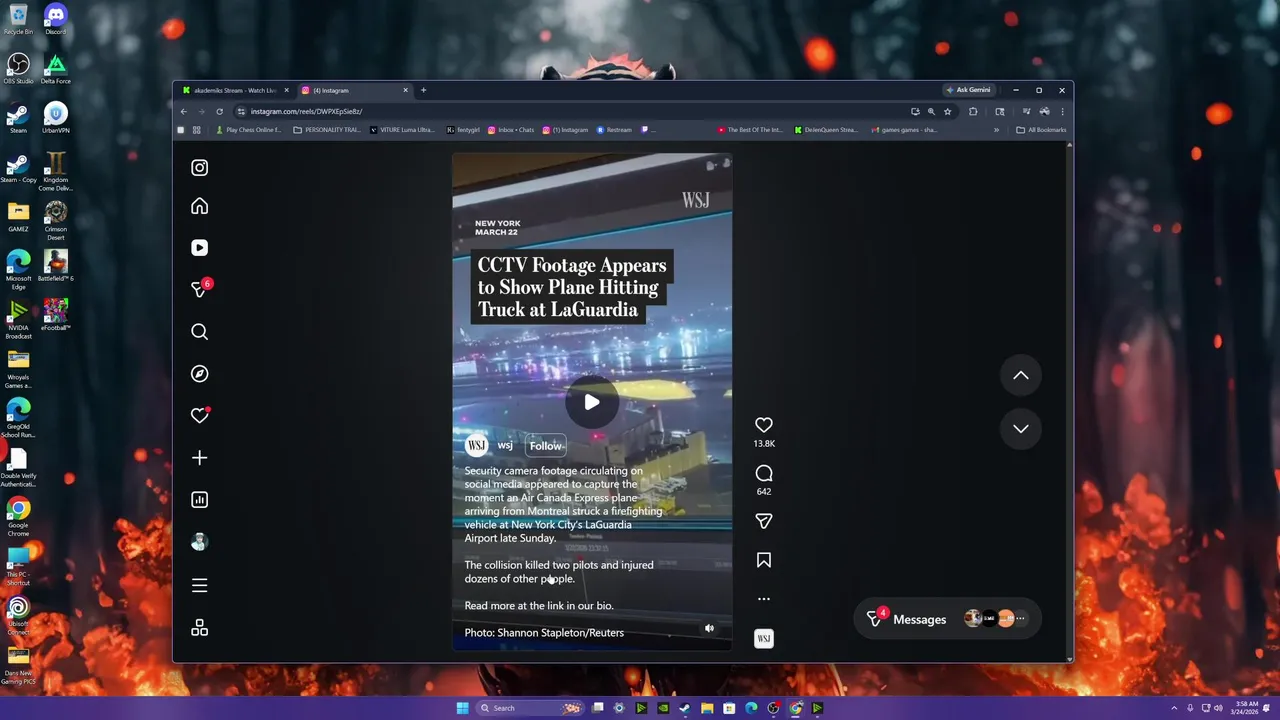Viewport: 1280px width, 720px height.
Task: Expand hidden bookmarks double chevron
Action: click(996, 130)
